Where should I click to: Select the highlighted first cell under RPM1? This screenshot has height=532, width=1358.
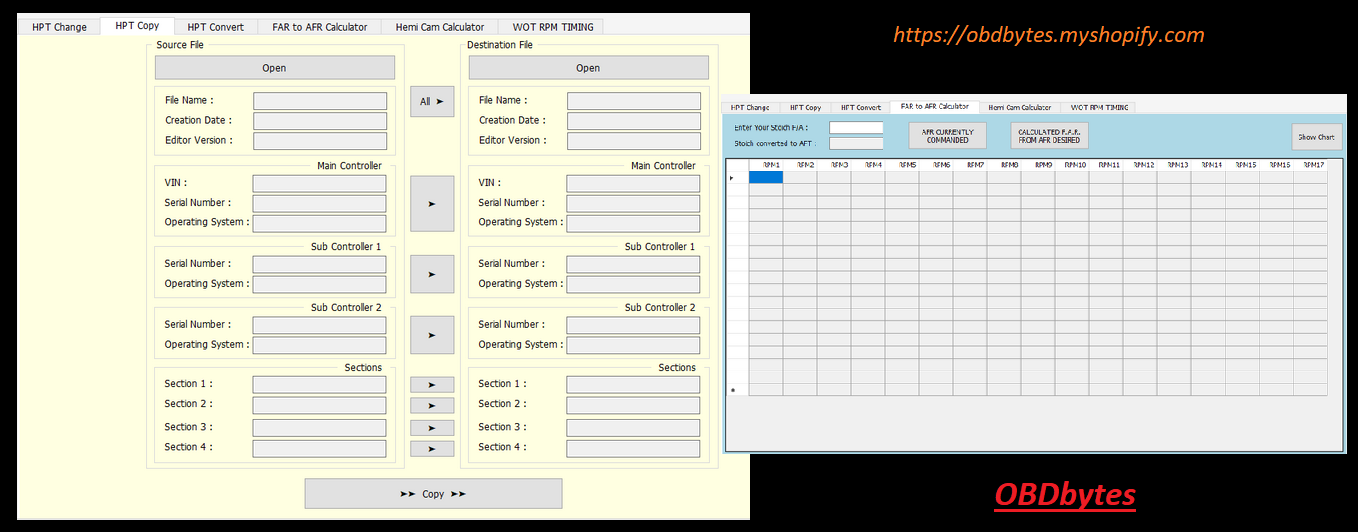coord(766,177)
